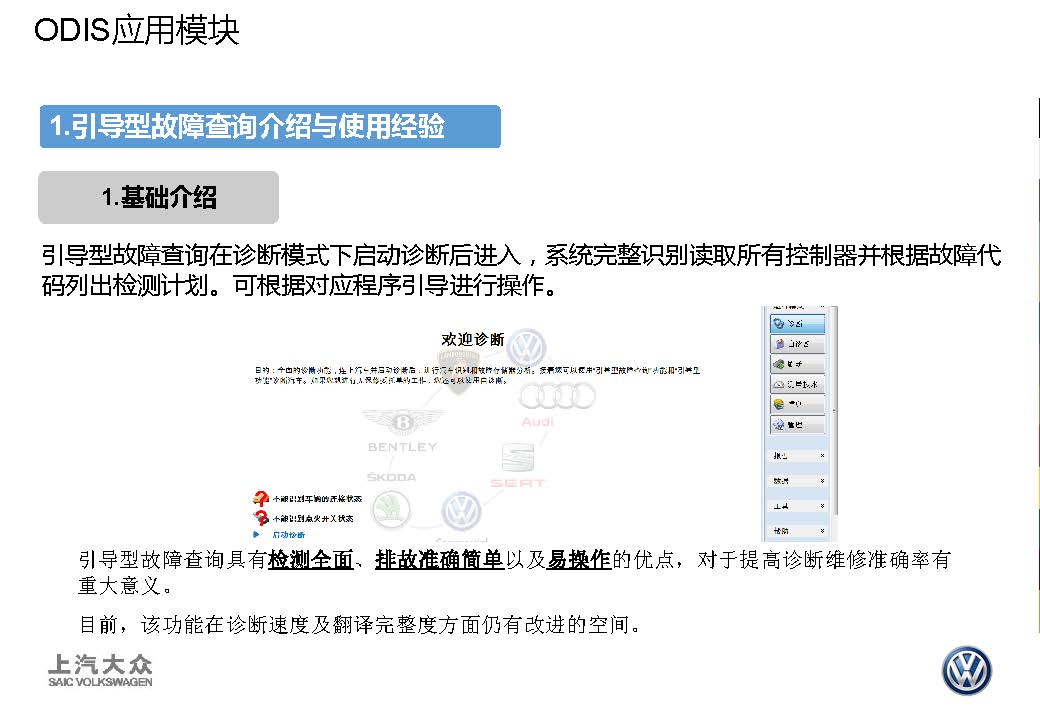Click the sentence beginning 目前，该功能在诊断速度
This screenshot has height=720, width=1040.
359,625
